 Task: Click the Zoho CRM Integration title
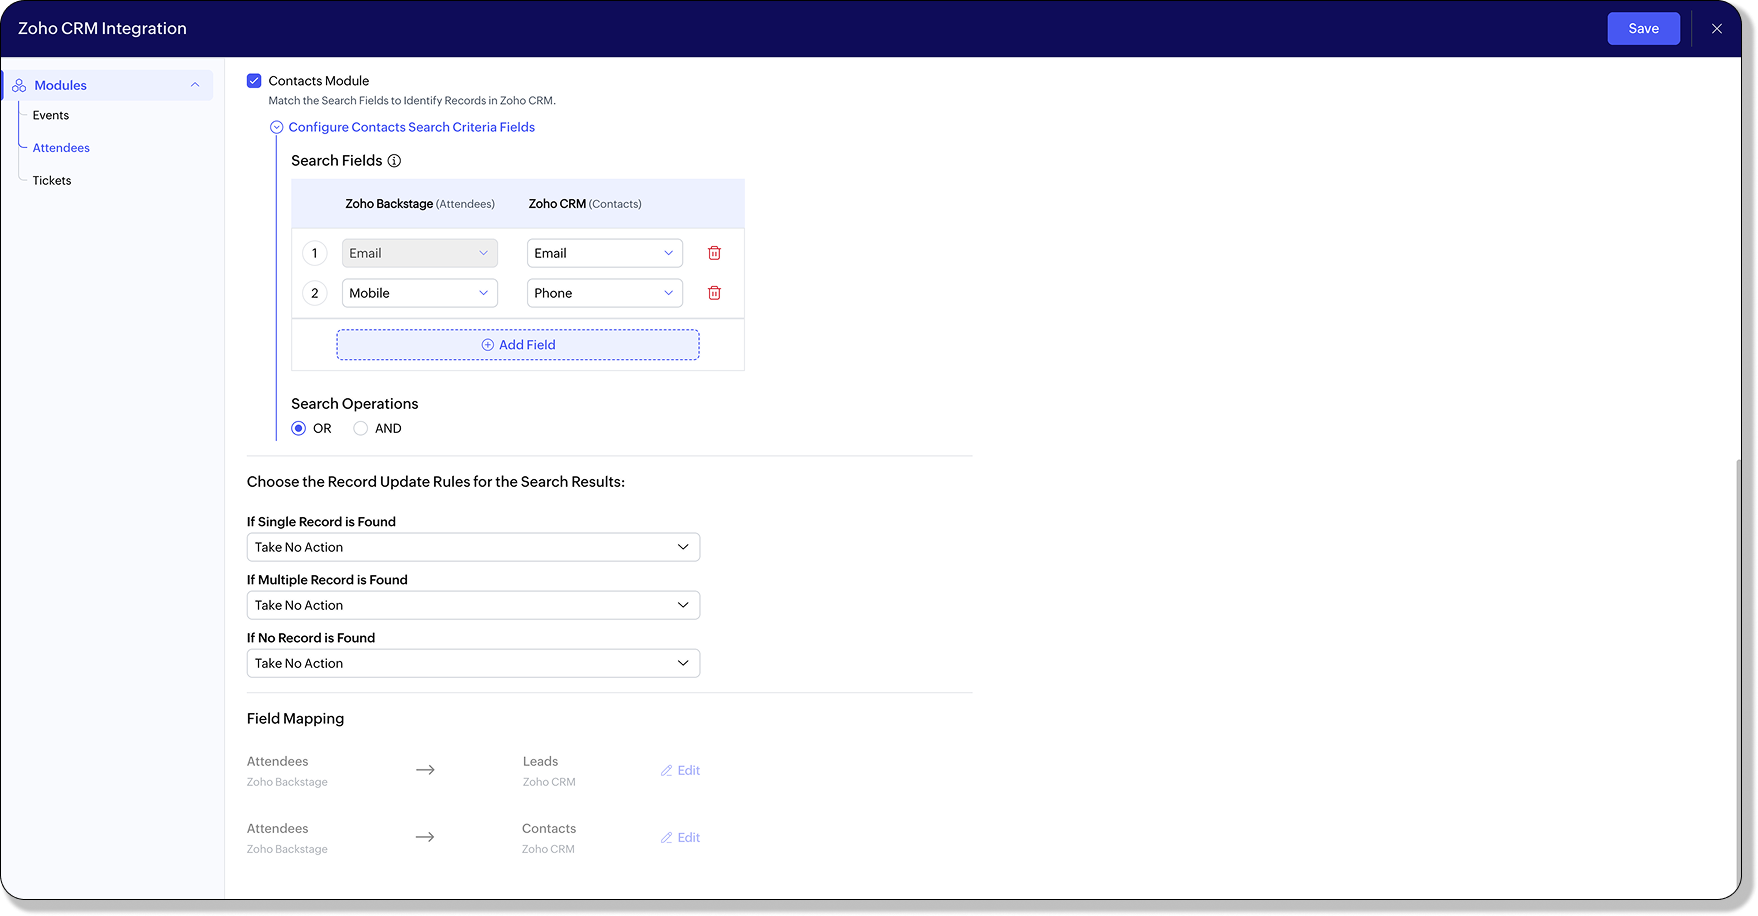(102, 29)
